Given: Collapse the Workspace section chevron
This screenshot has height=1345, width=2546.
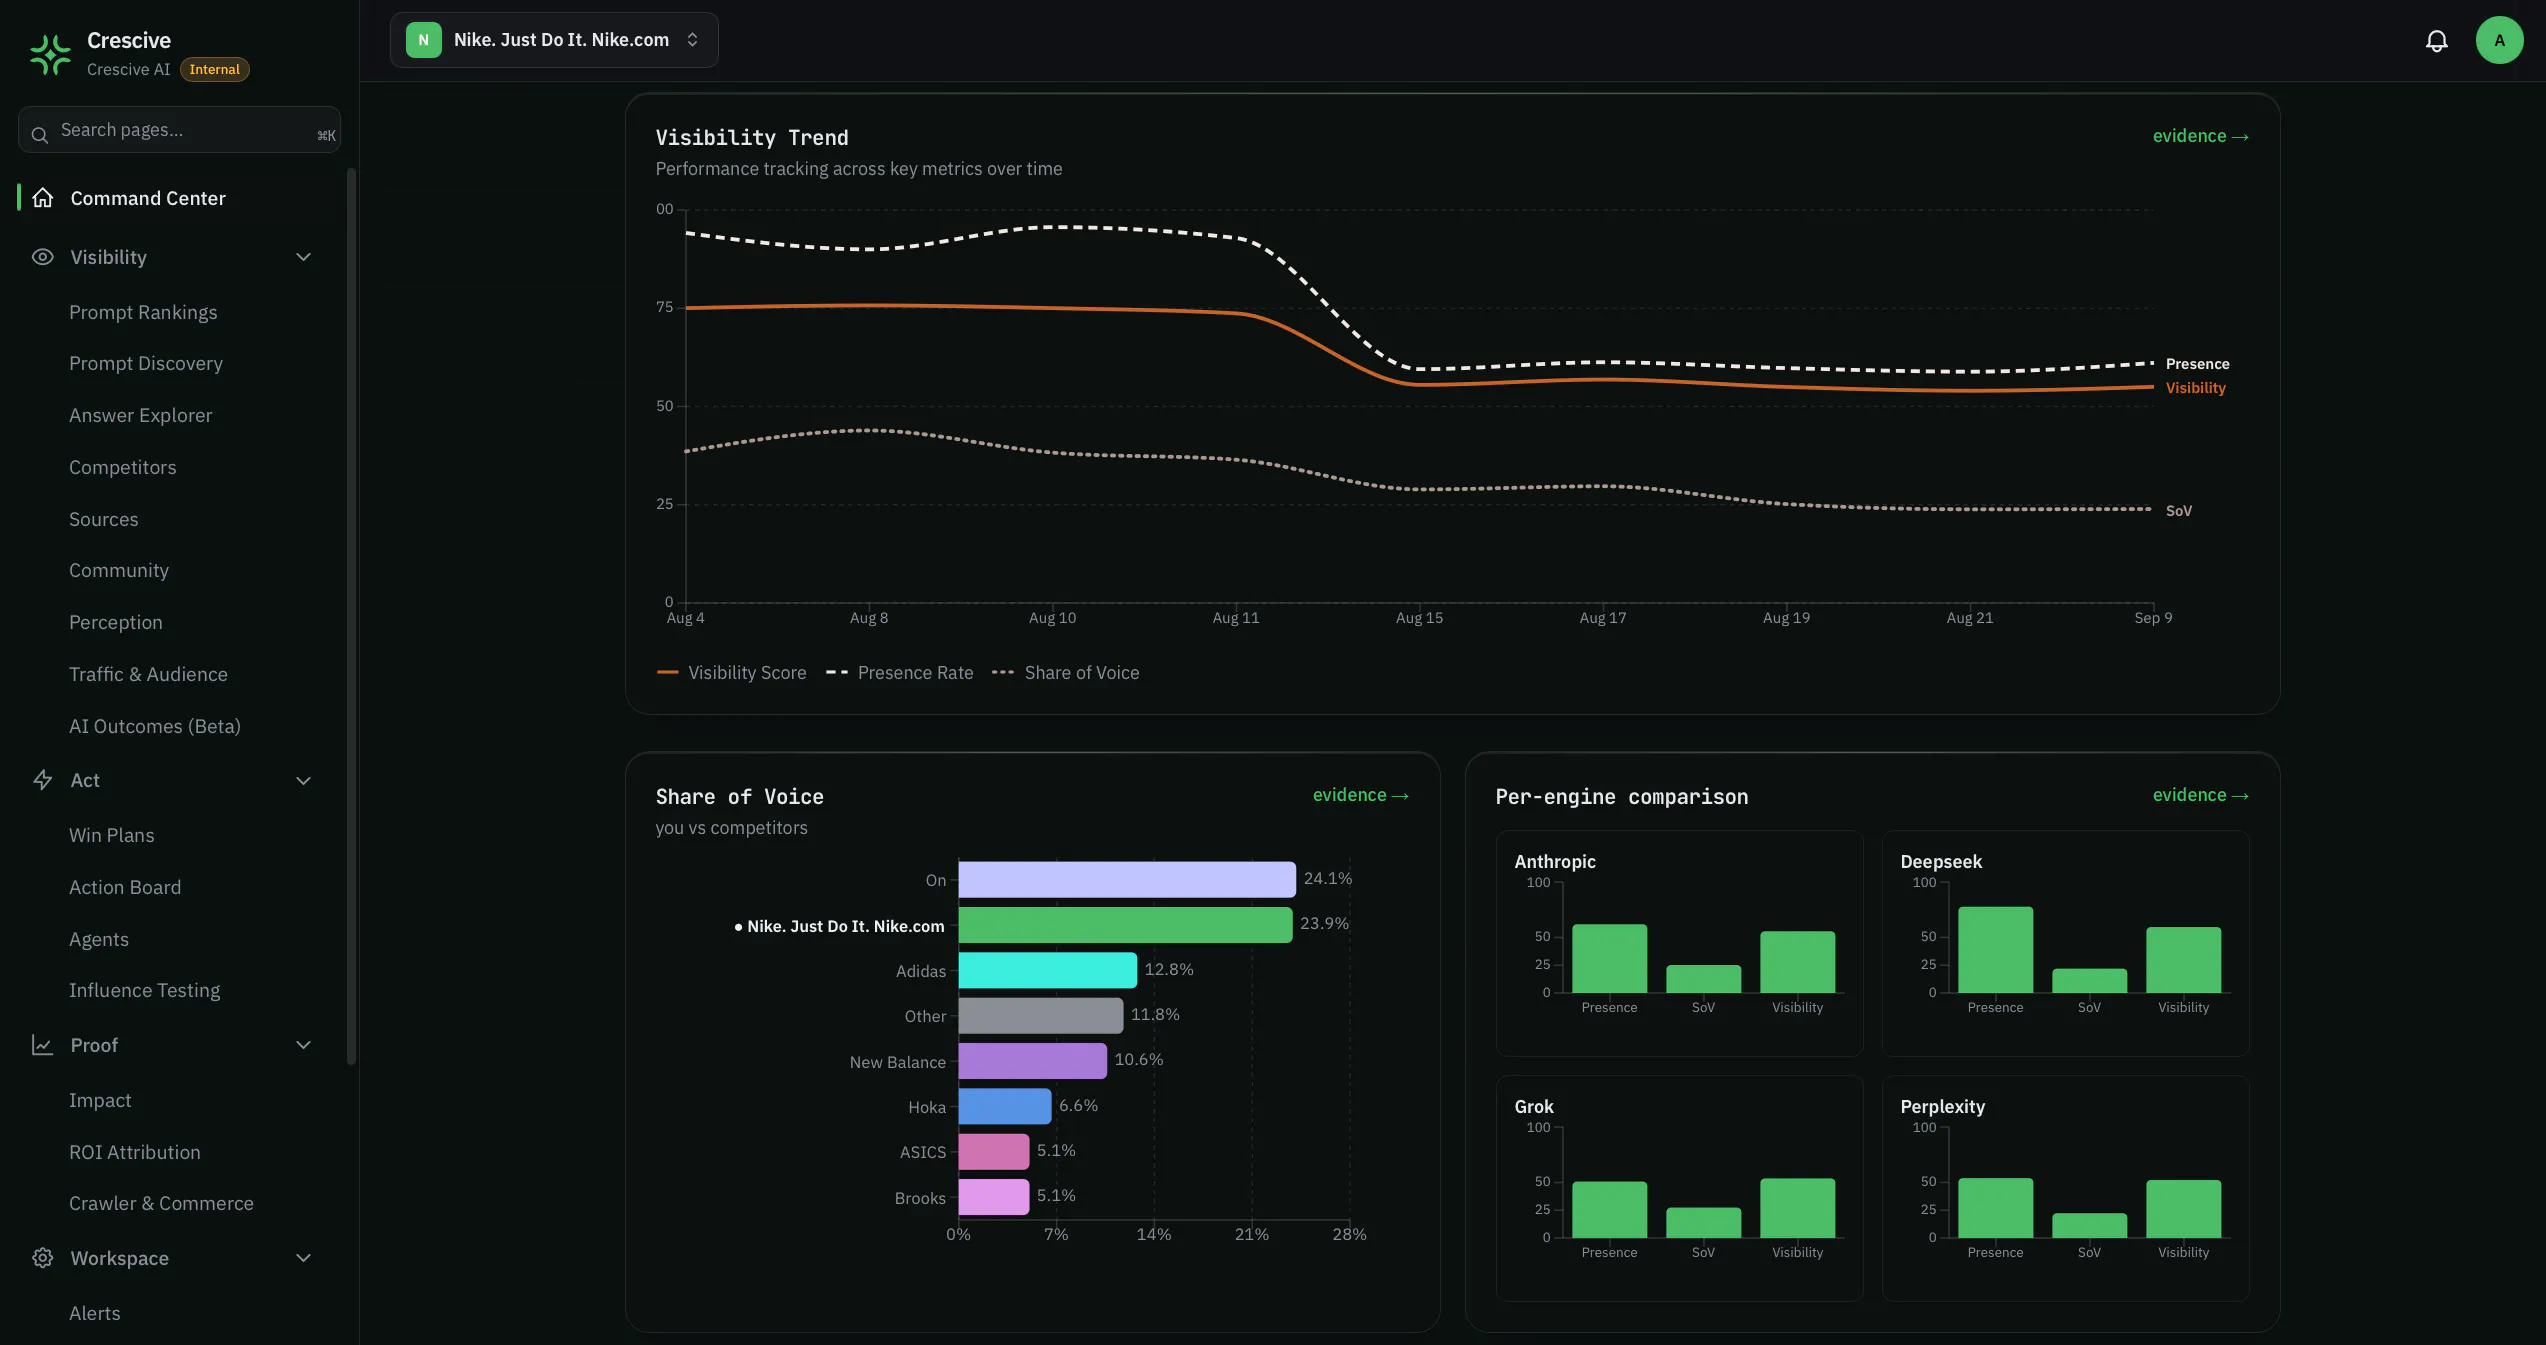Looking at the screenshot, I should coord(304,1258).
